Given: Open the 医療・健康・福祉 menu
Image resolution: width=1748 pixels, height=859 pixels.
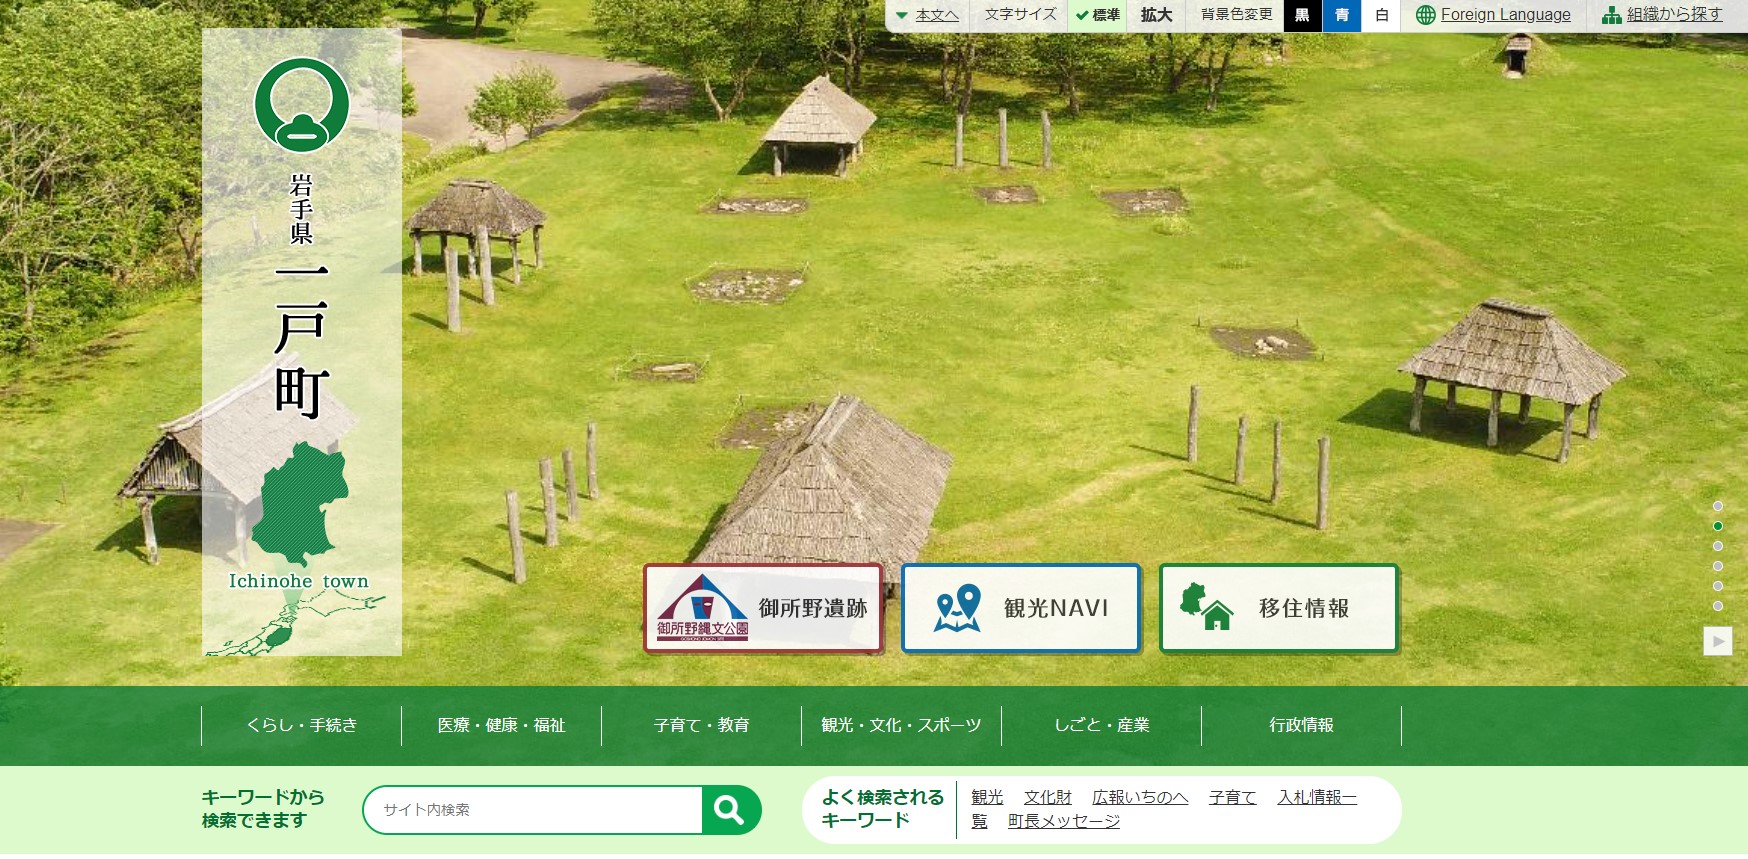Looking at the screenshot, I should tap(502, 725).
